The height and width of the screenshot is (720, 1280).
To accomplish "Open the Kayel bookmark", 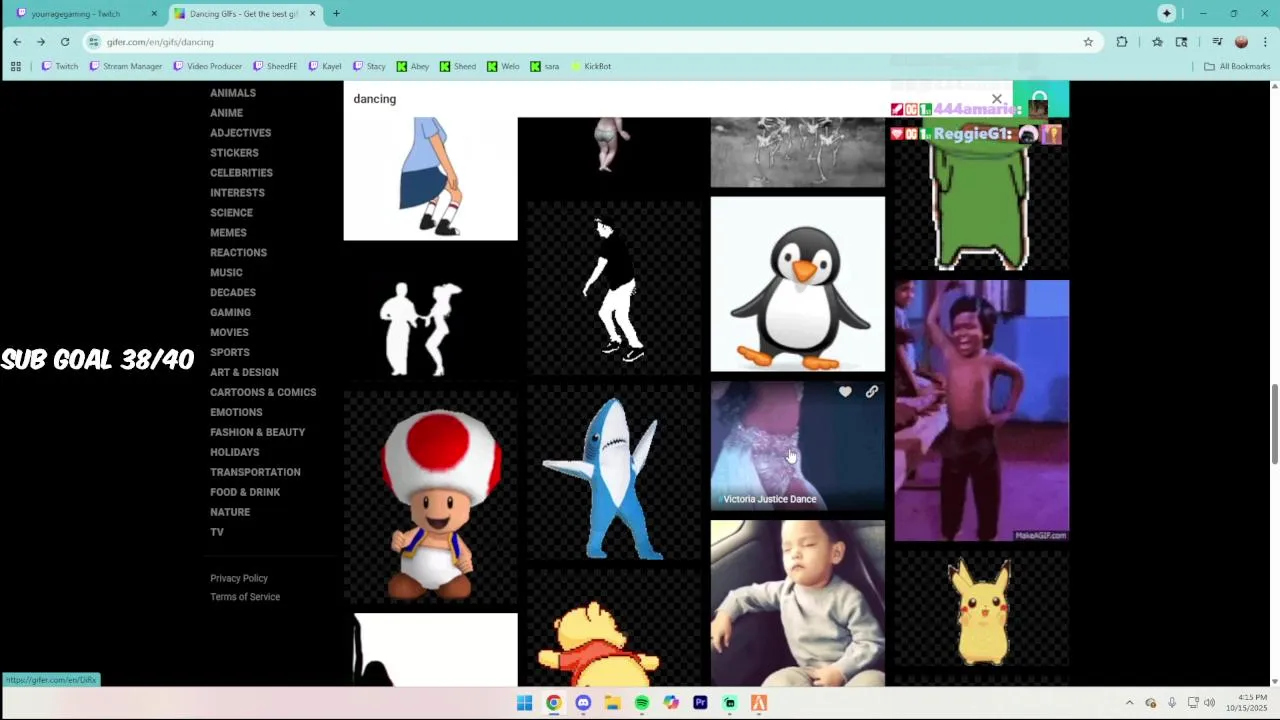I will [x=325, y=66].
